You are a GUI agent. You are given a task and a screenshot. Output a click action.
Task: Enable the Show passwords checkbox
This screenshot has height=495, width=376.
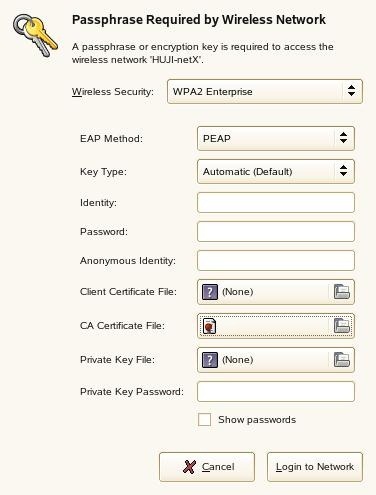(204, 419)
